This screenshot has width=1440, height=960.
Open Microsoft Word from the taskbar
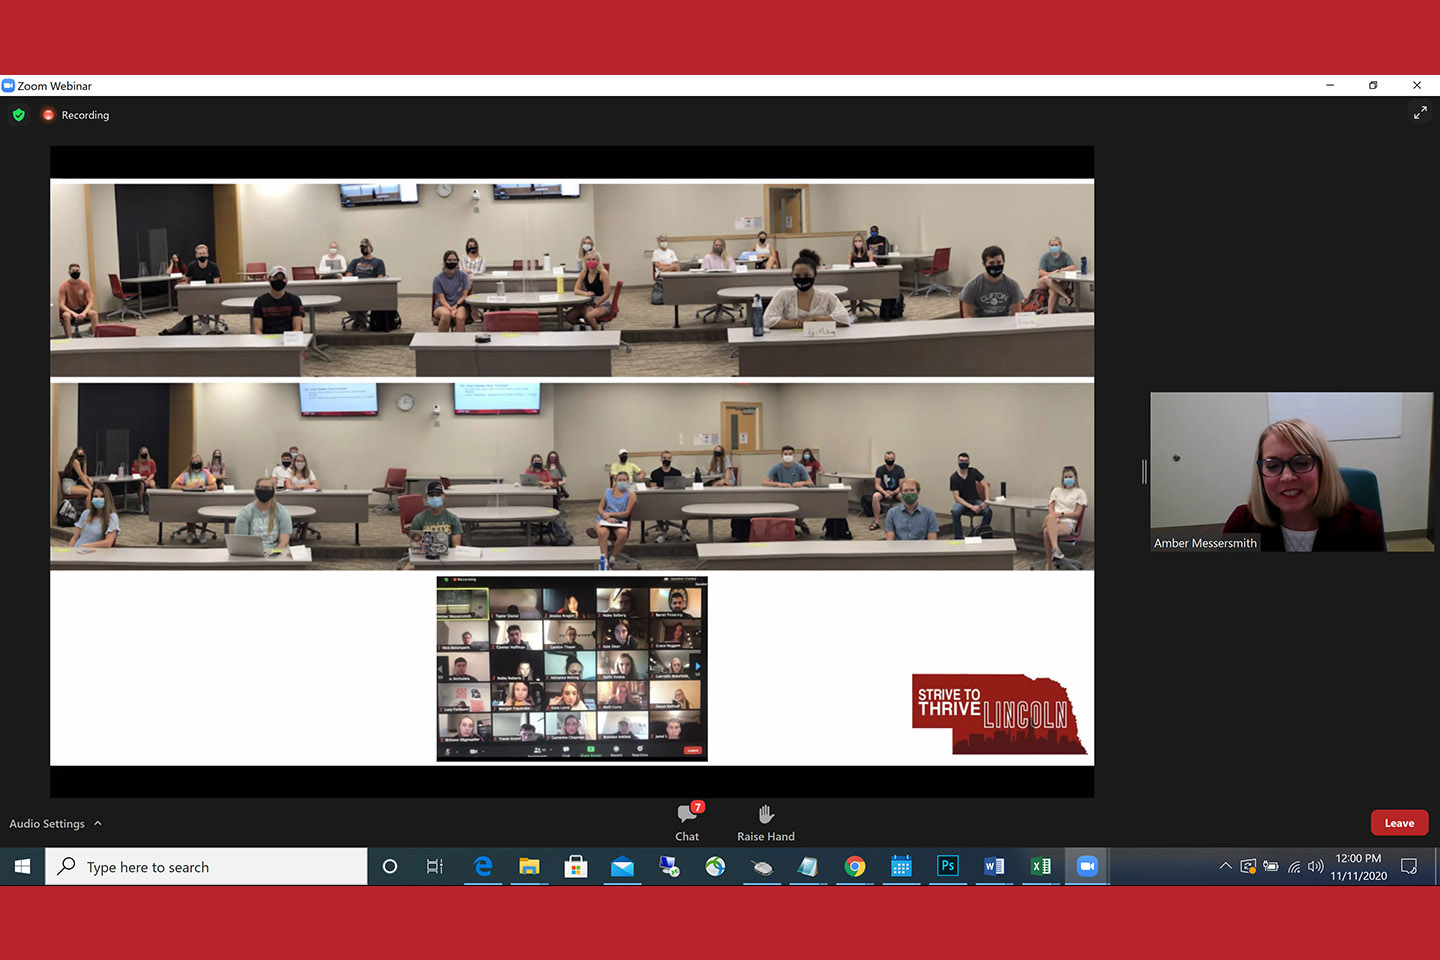pyautogui.click(x=994, y=866)
